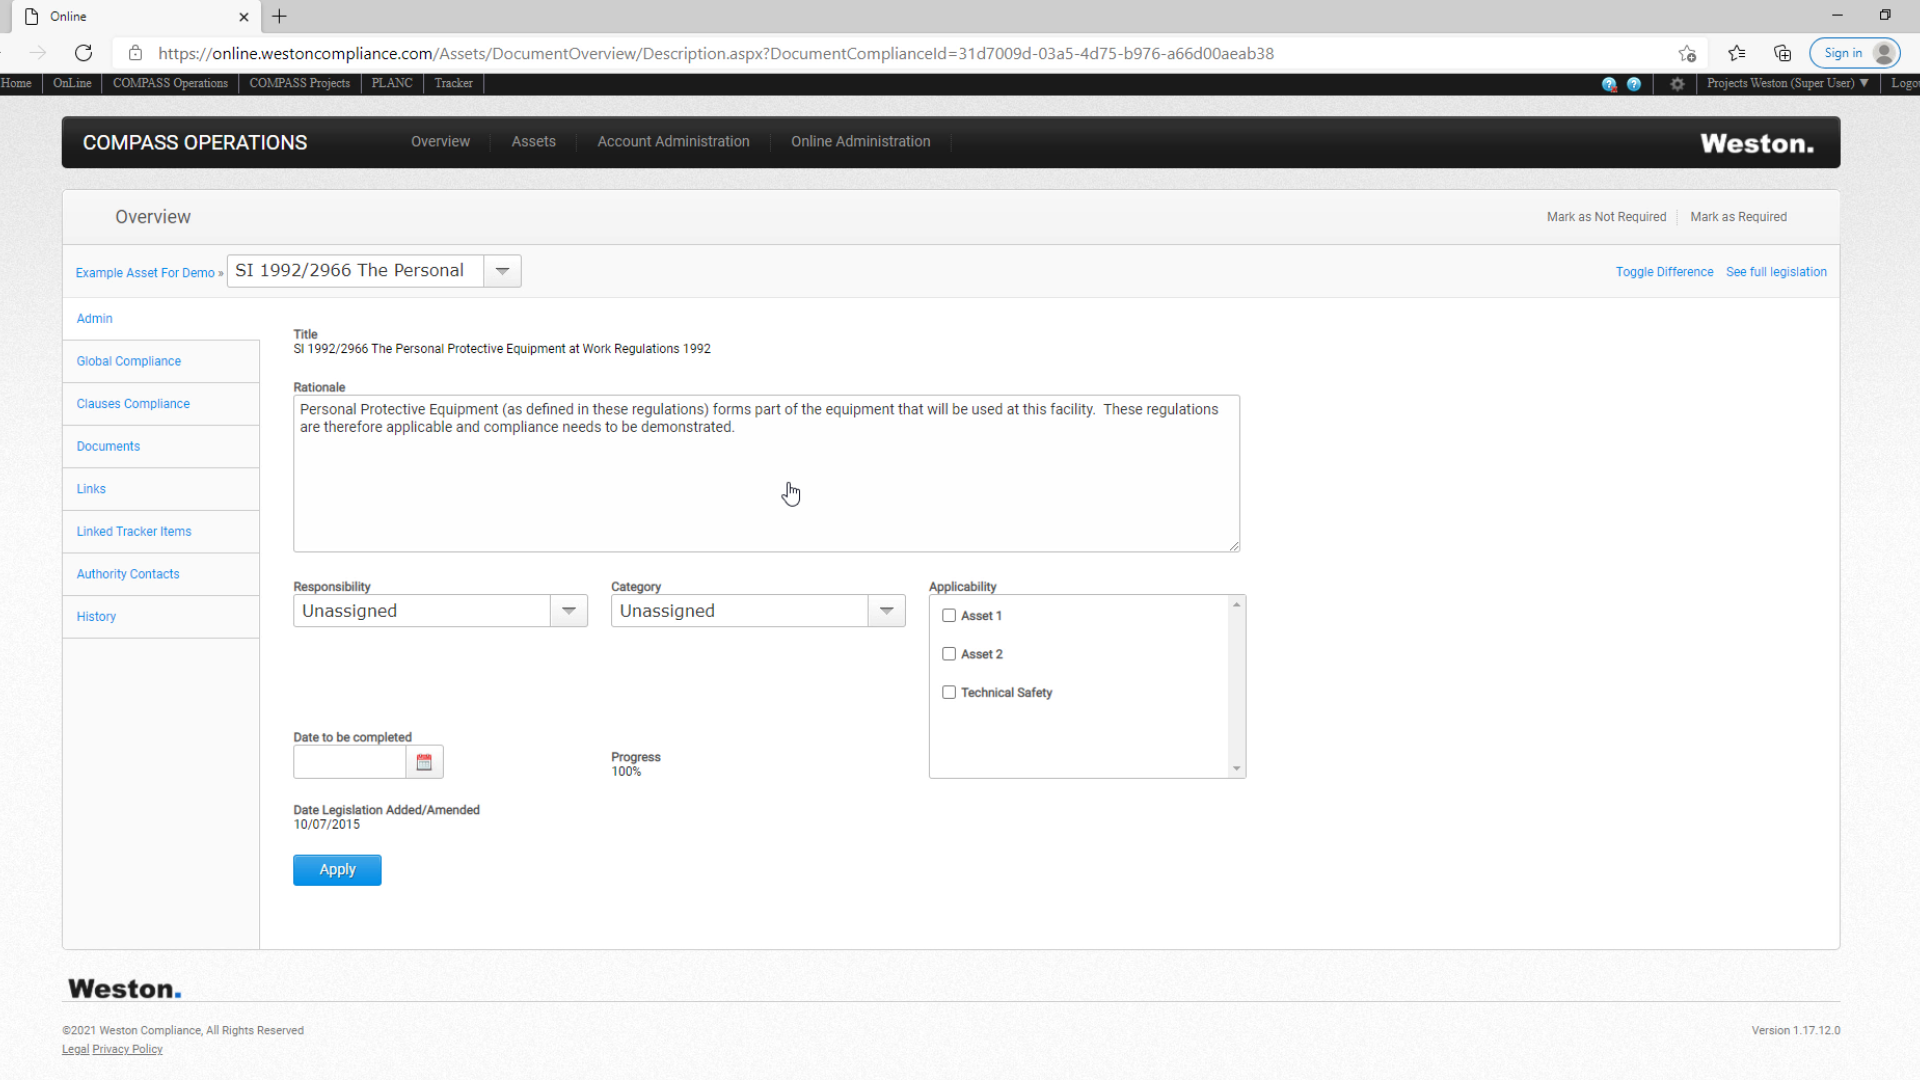The height and width of the screenshot is (1080, 1920).
Task: Click Mark as Required
Action: [1738, 217]
